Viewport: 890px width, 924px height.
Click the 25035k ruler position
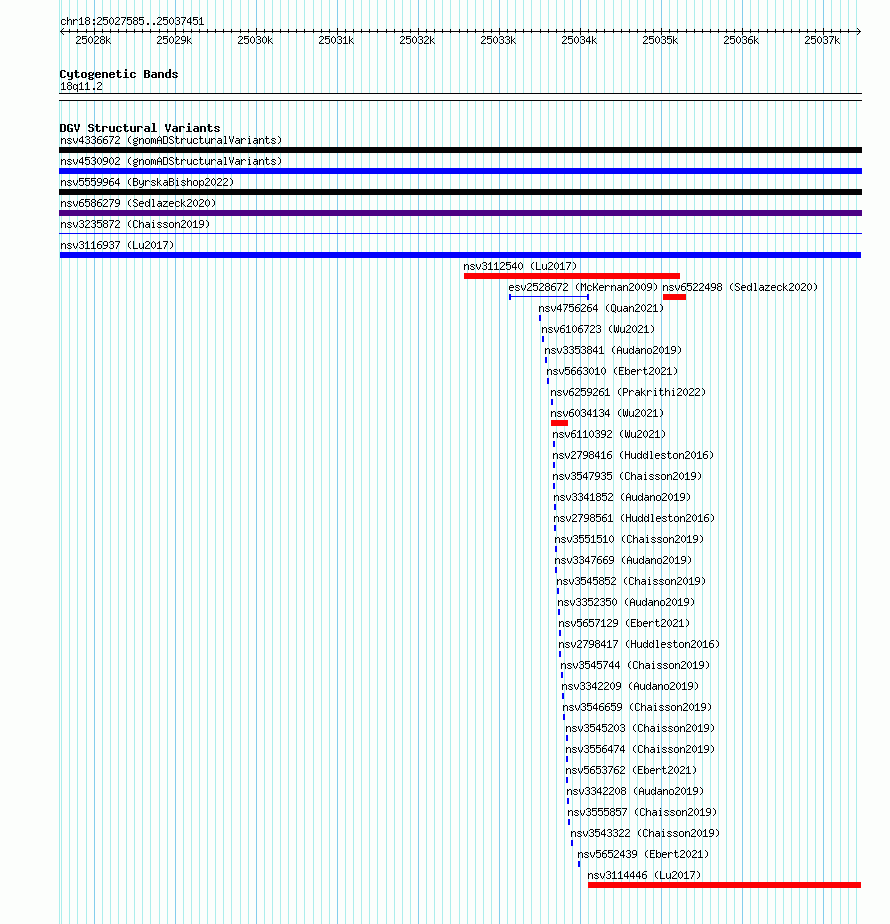(660, 41)
